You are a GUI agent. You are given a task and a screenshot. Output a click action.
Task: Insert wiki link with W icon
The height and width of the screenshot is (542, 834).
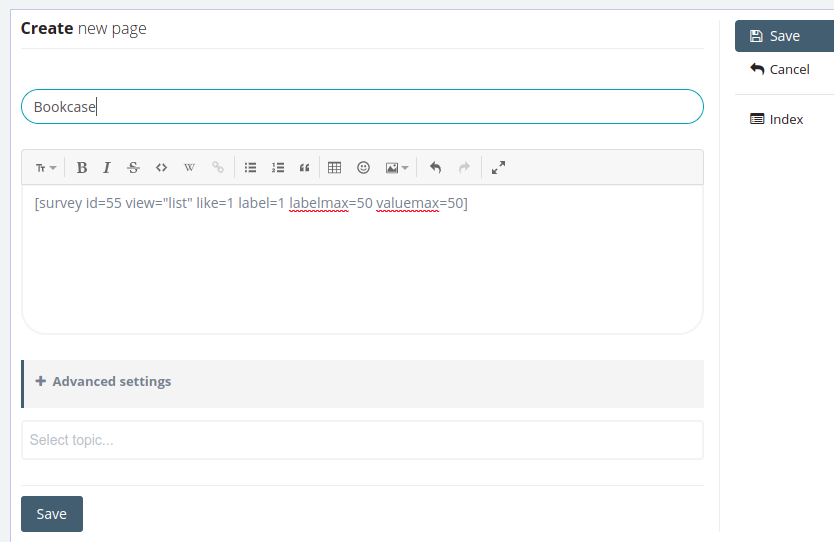pyautogui.click(x=189, y=168)
